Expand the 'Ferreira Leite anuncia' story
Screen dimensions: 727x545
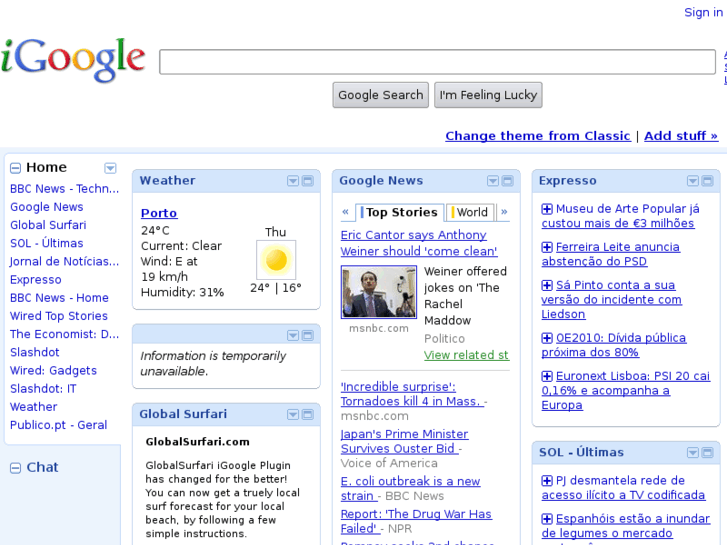pyautogui.click(x=547, y=247)
